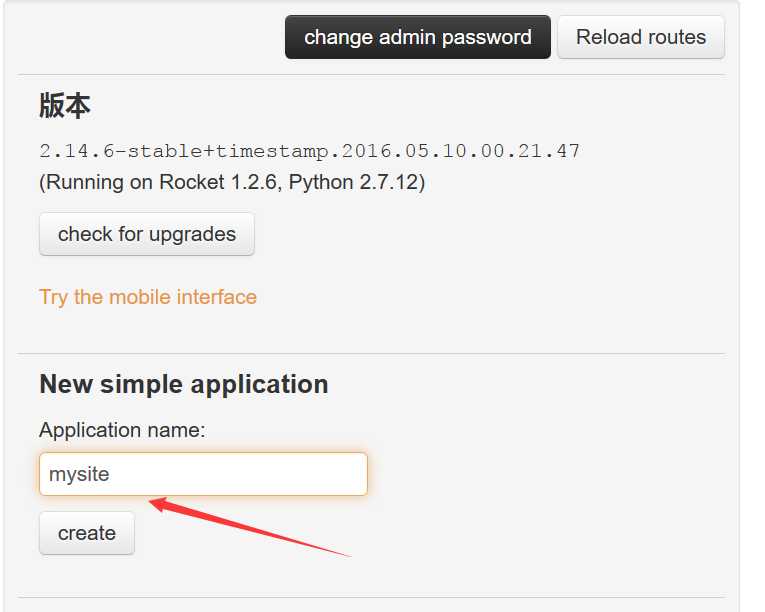Image resolution: width=765 pixels, height=612 pixels.
Task: Click the word 'password' on dark button
Action: 487,37
